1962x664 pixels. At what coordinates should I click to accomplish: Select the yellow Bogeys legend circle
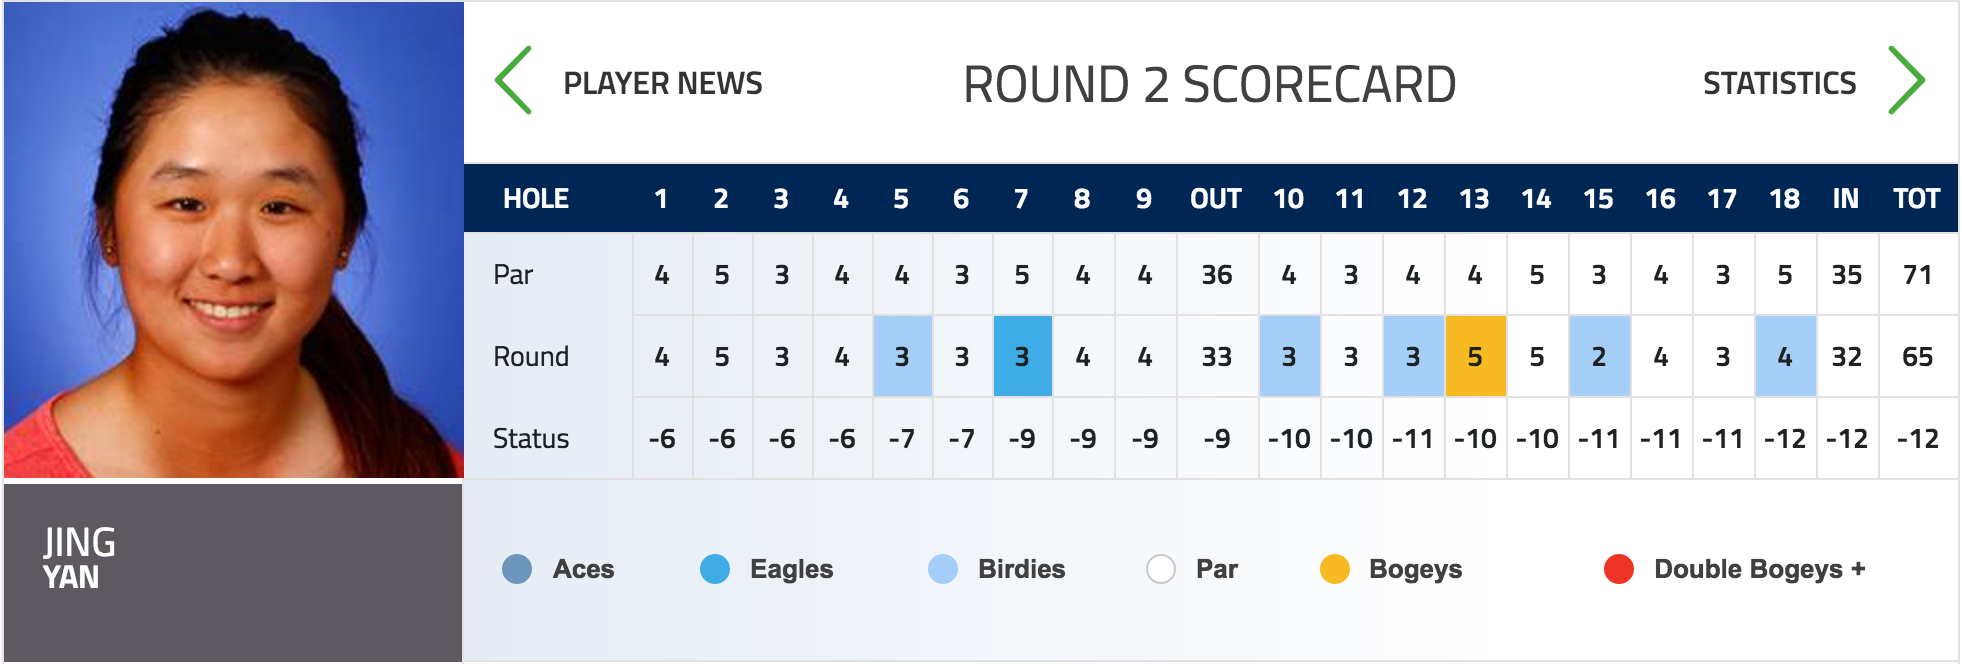1335,569
